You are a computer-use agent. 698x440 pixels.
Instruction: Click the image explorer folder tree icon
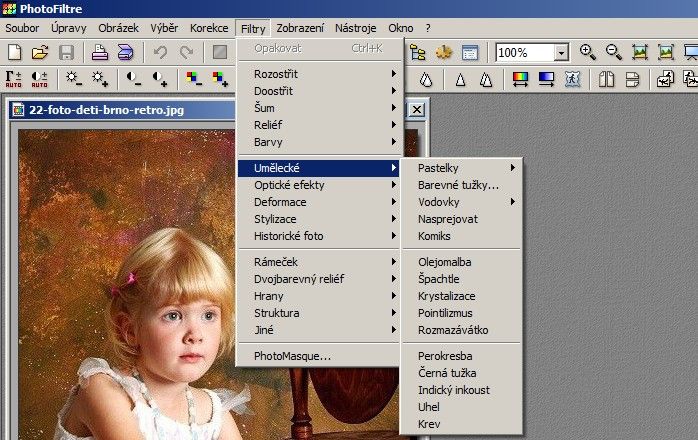[418, 53]
